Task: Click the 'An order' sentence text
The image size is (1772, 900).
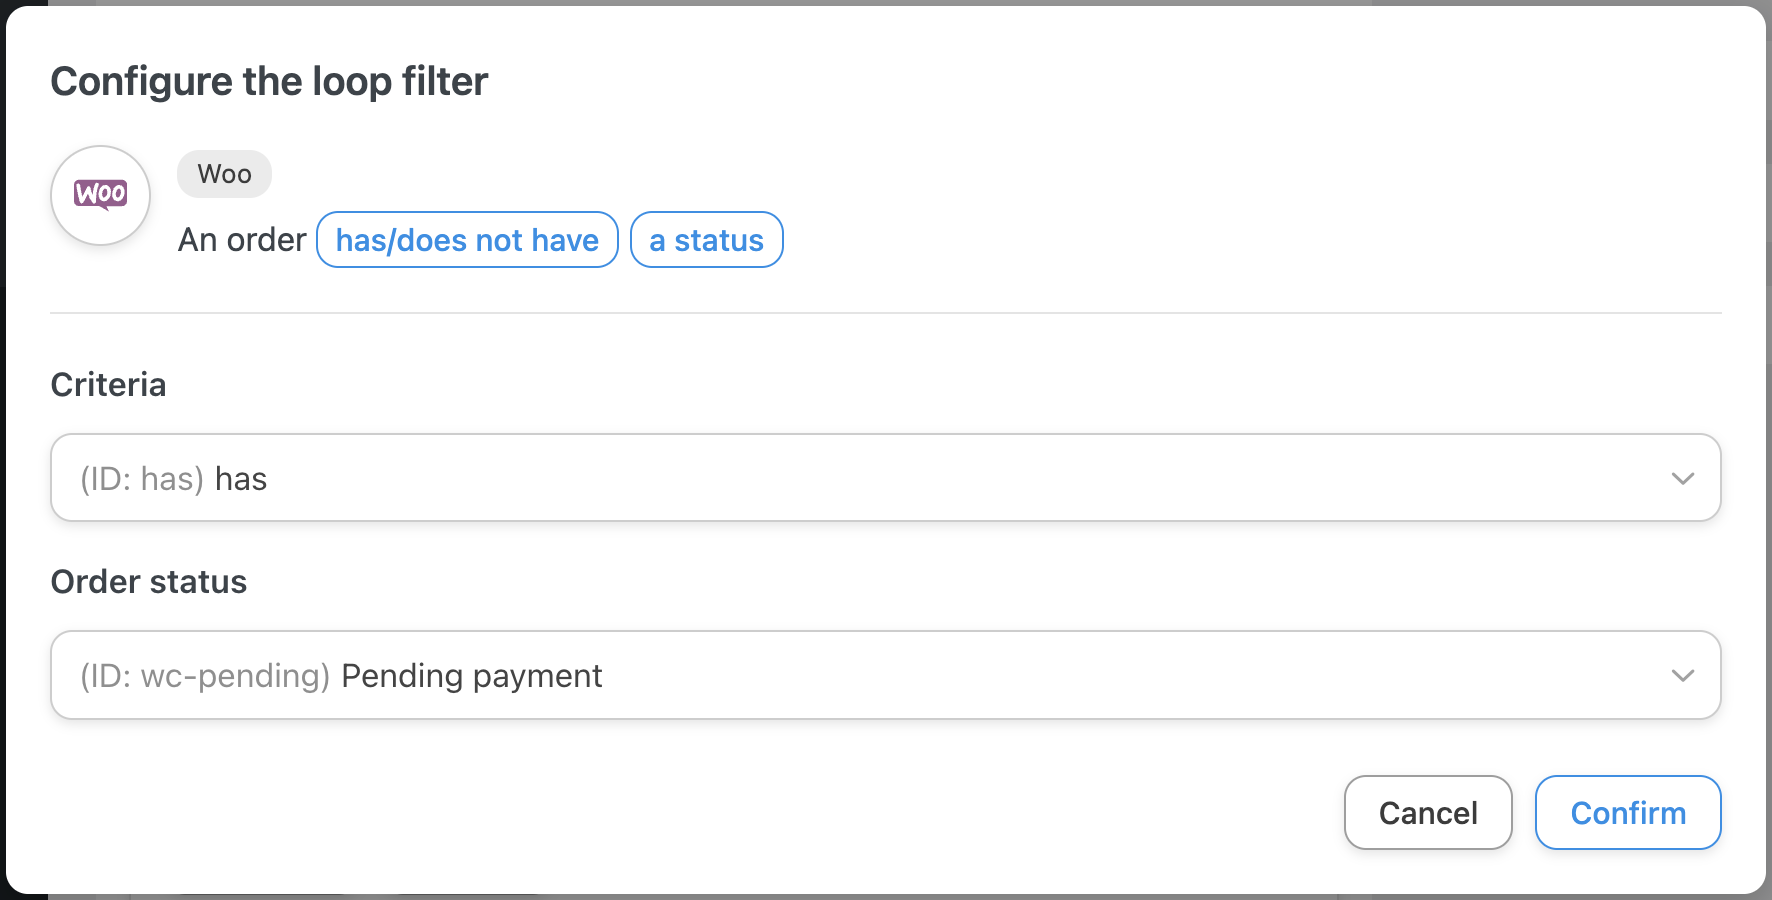Action: click(242, 240)
